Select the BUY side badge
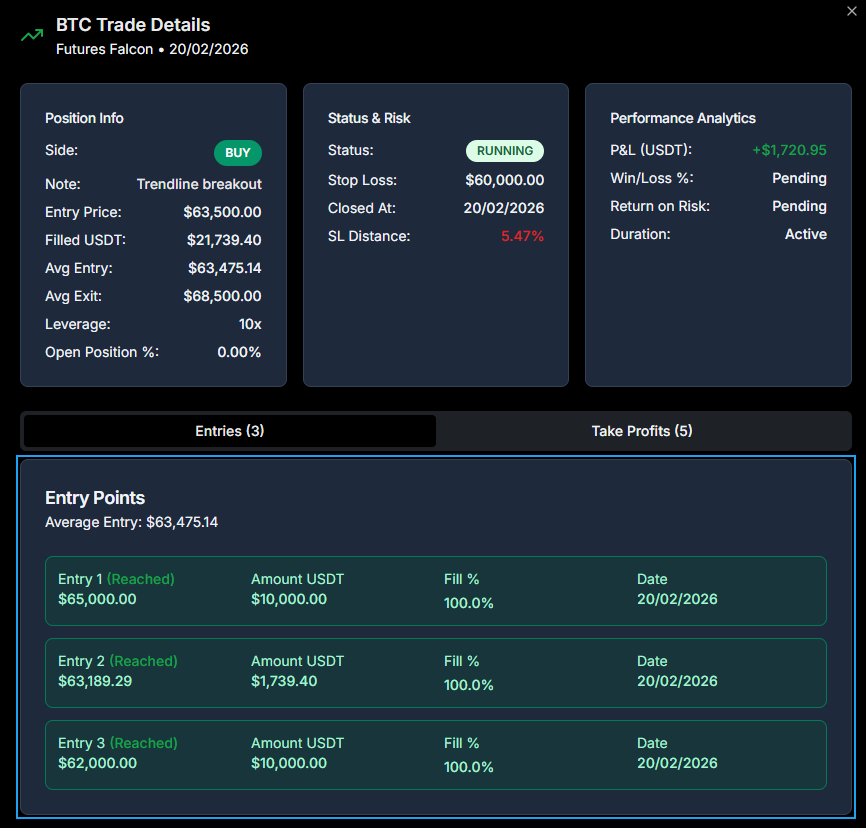This screenshot has height=828, width=866. (237, 153)
